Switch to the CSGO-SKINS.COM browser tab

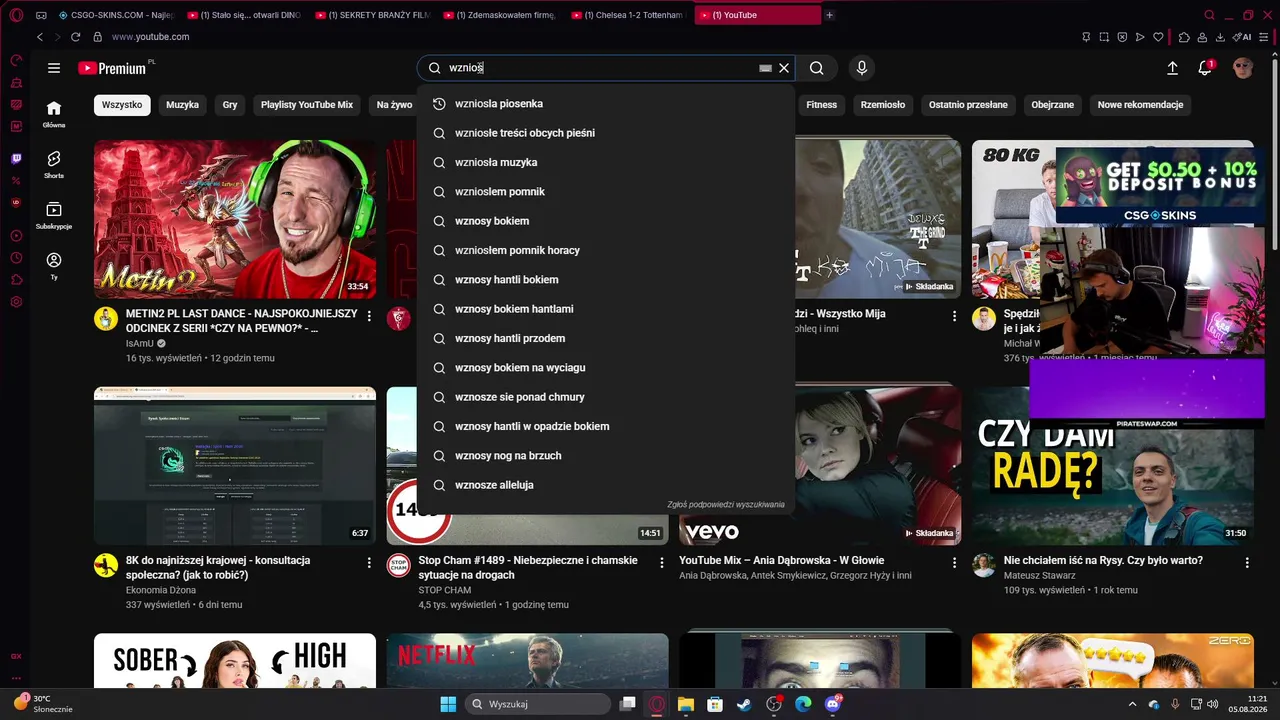[116, 15]
